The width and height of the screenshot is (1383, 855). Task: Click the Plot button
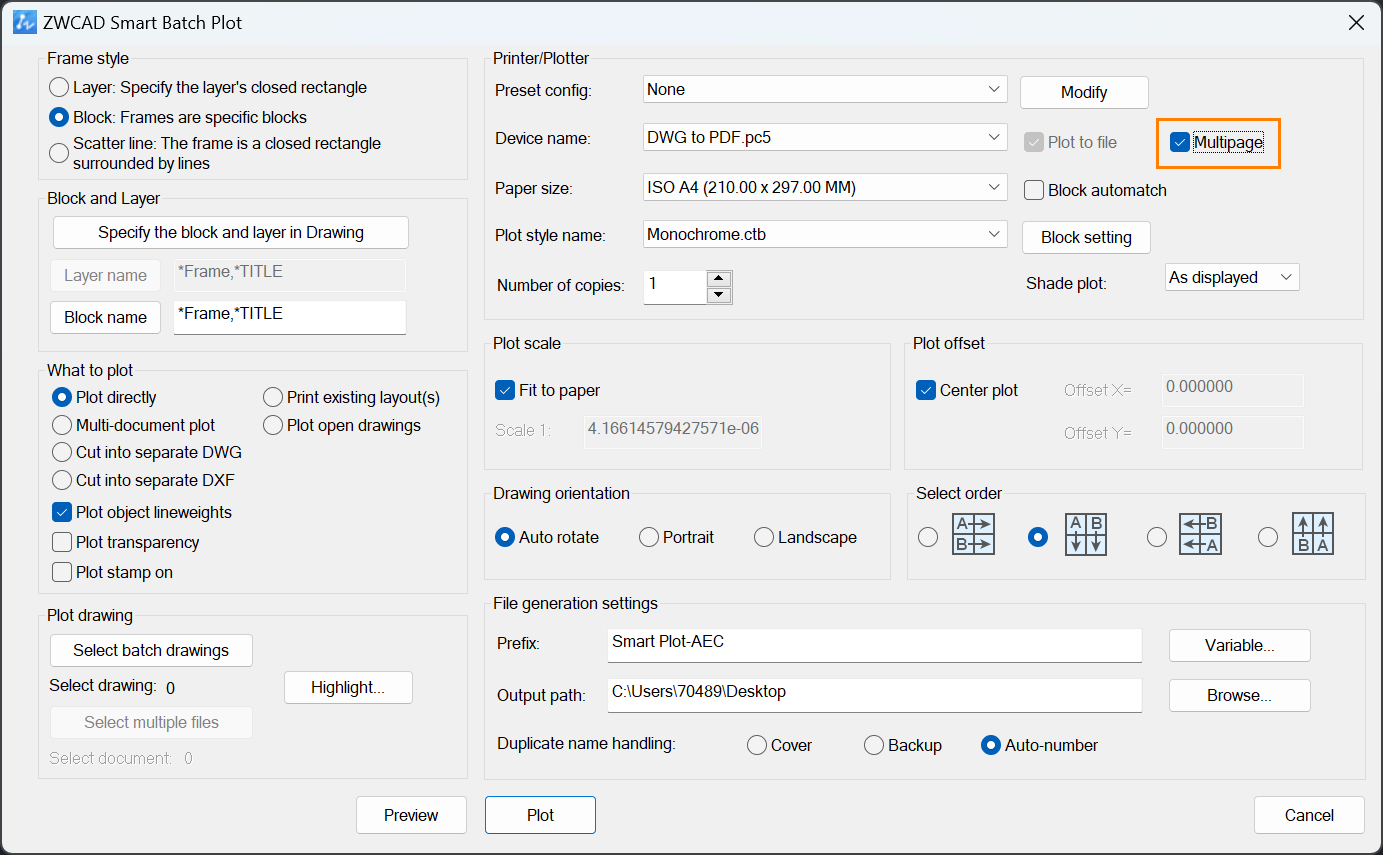540,815
